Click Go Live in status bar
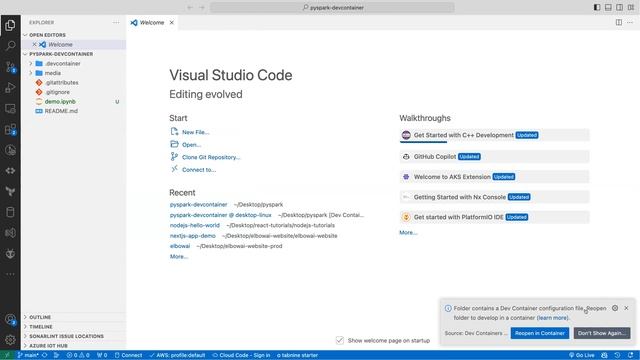This screenshot has width=640, height=360. (x=582, y=355)
